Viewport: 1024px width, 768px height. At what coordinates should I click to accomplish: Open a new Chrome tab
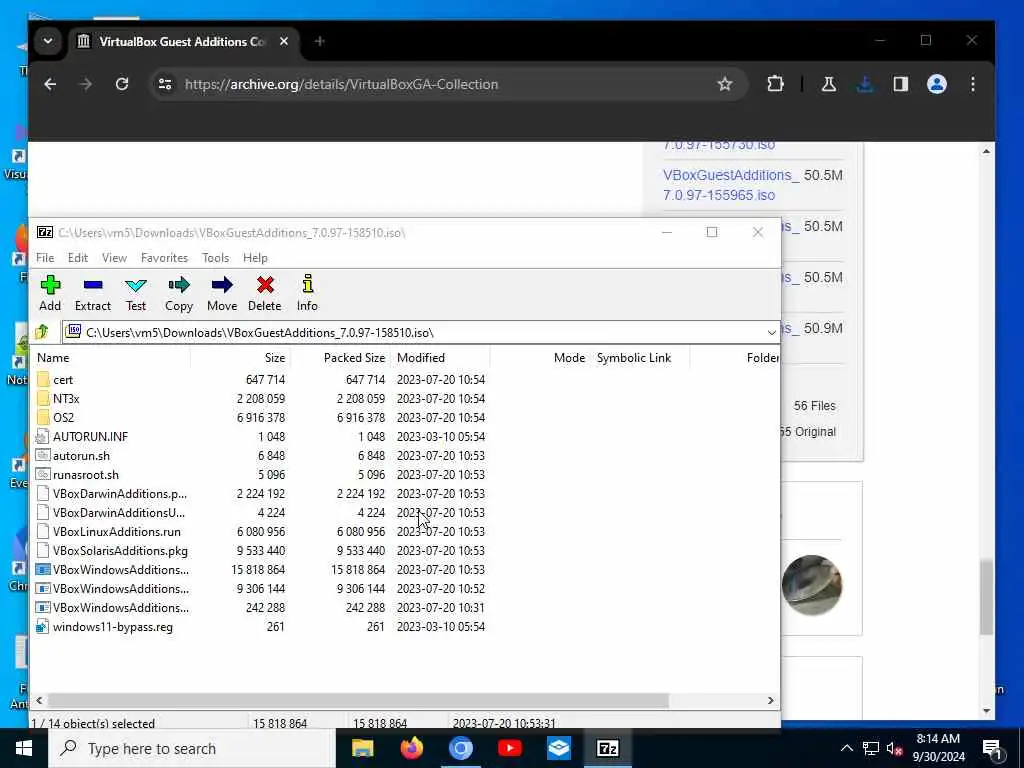[319, 41]
